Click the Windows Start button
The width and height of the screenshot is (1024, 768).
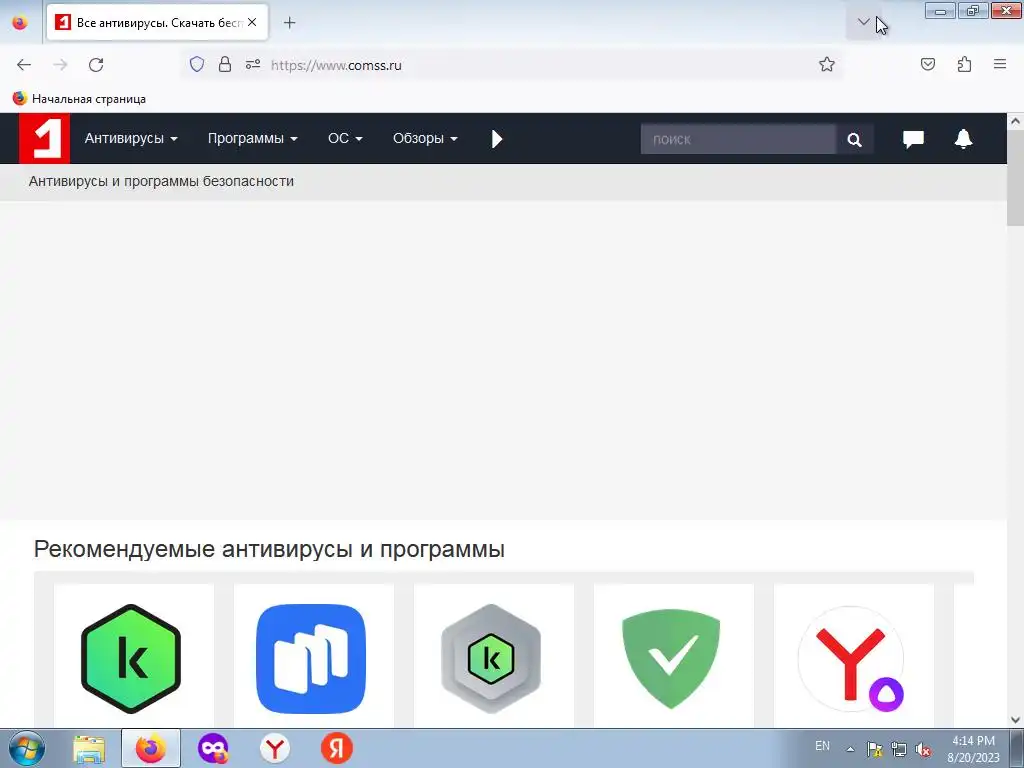[27, 748]
